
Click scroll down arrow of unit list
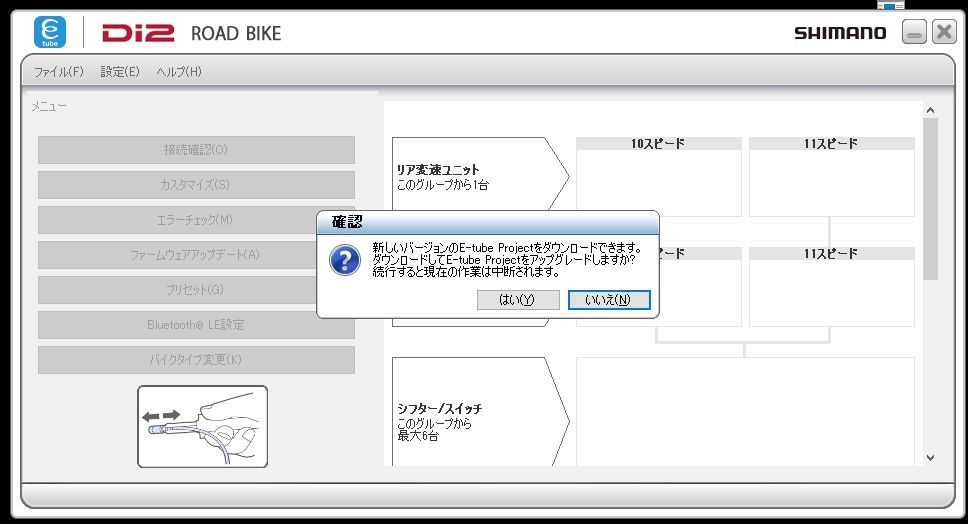[930, 458]
